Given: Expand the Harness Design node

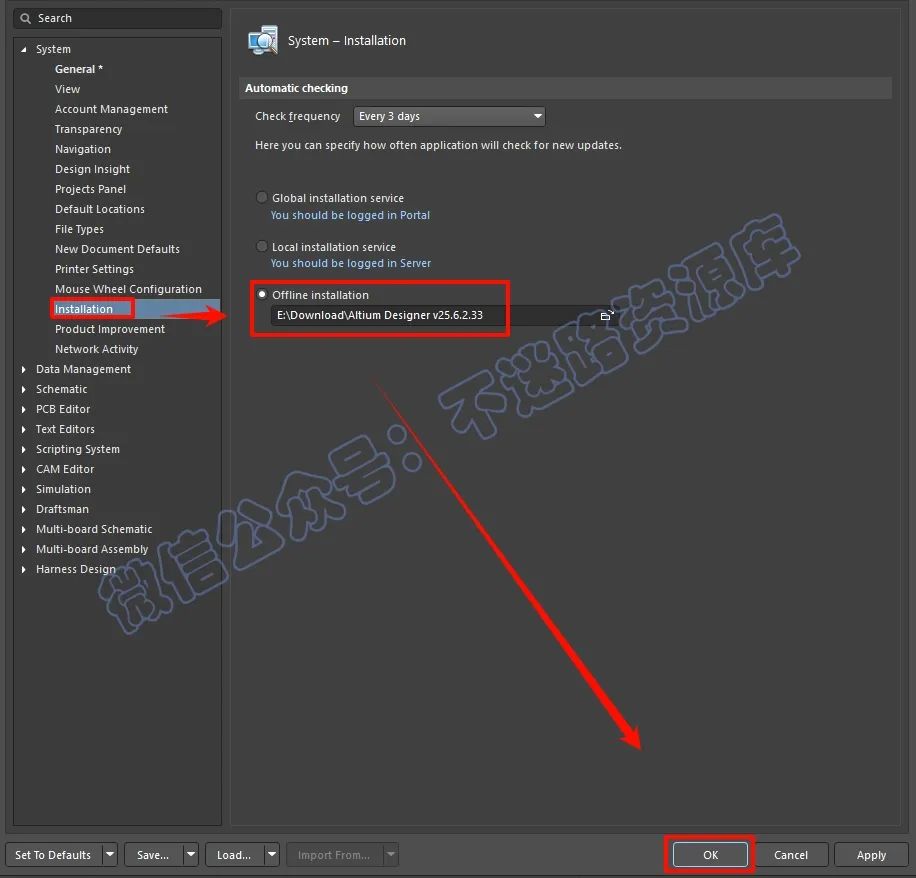Looking at the screenshot, I should [23, 569].
